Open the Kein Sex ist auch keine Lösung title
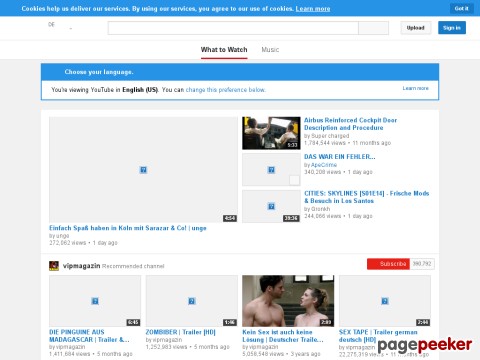This screenshot has height=360, width=480. coord(283,336)
